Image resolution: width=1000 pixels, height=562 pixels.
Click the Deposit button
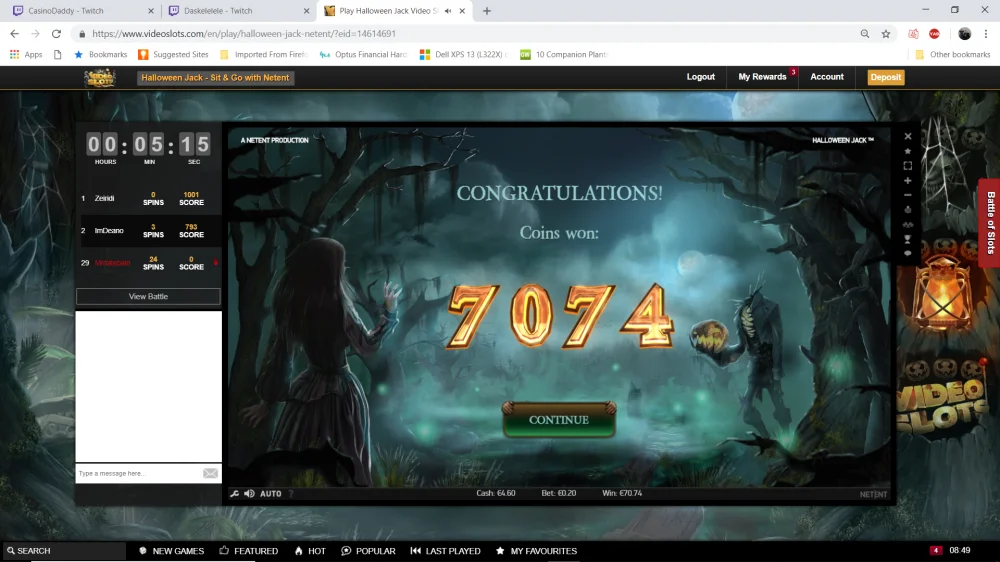pyautogui.click(x=886, y=77)
